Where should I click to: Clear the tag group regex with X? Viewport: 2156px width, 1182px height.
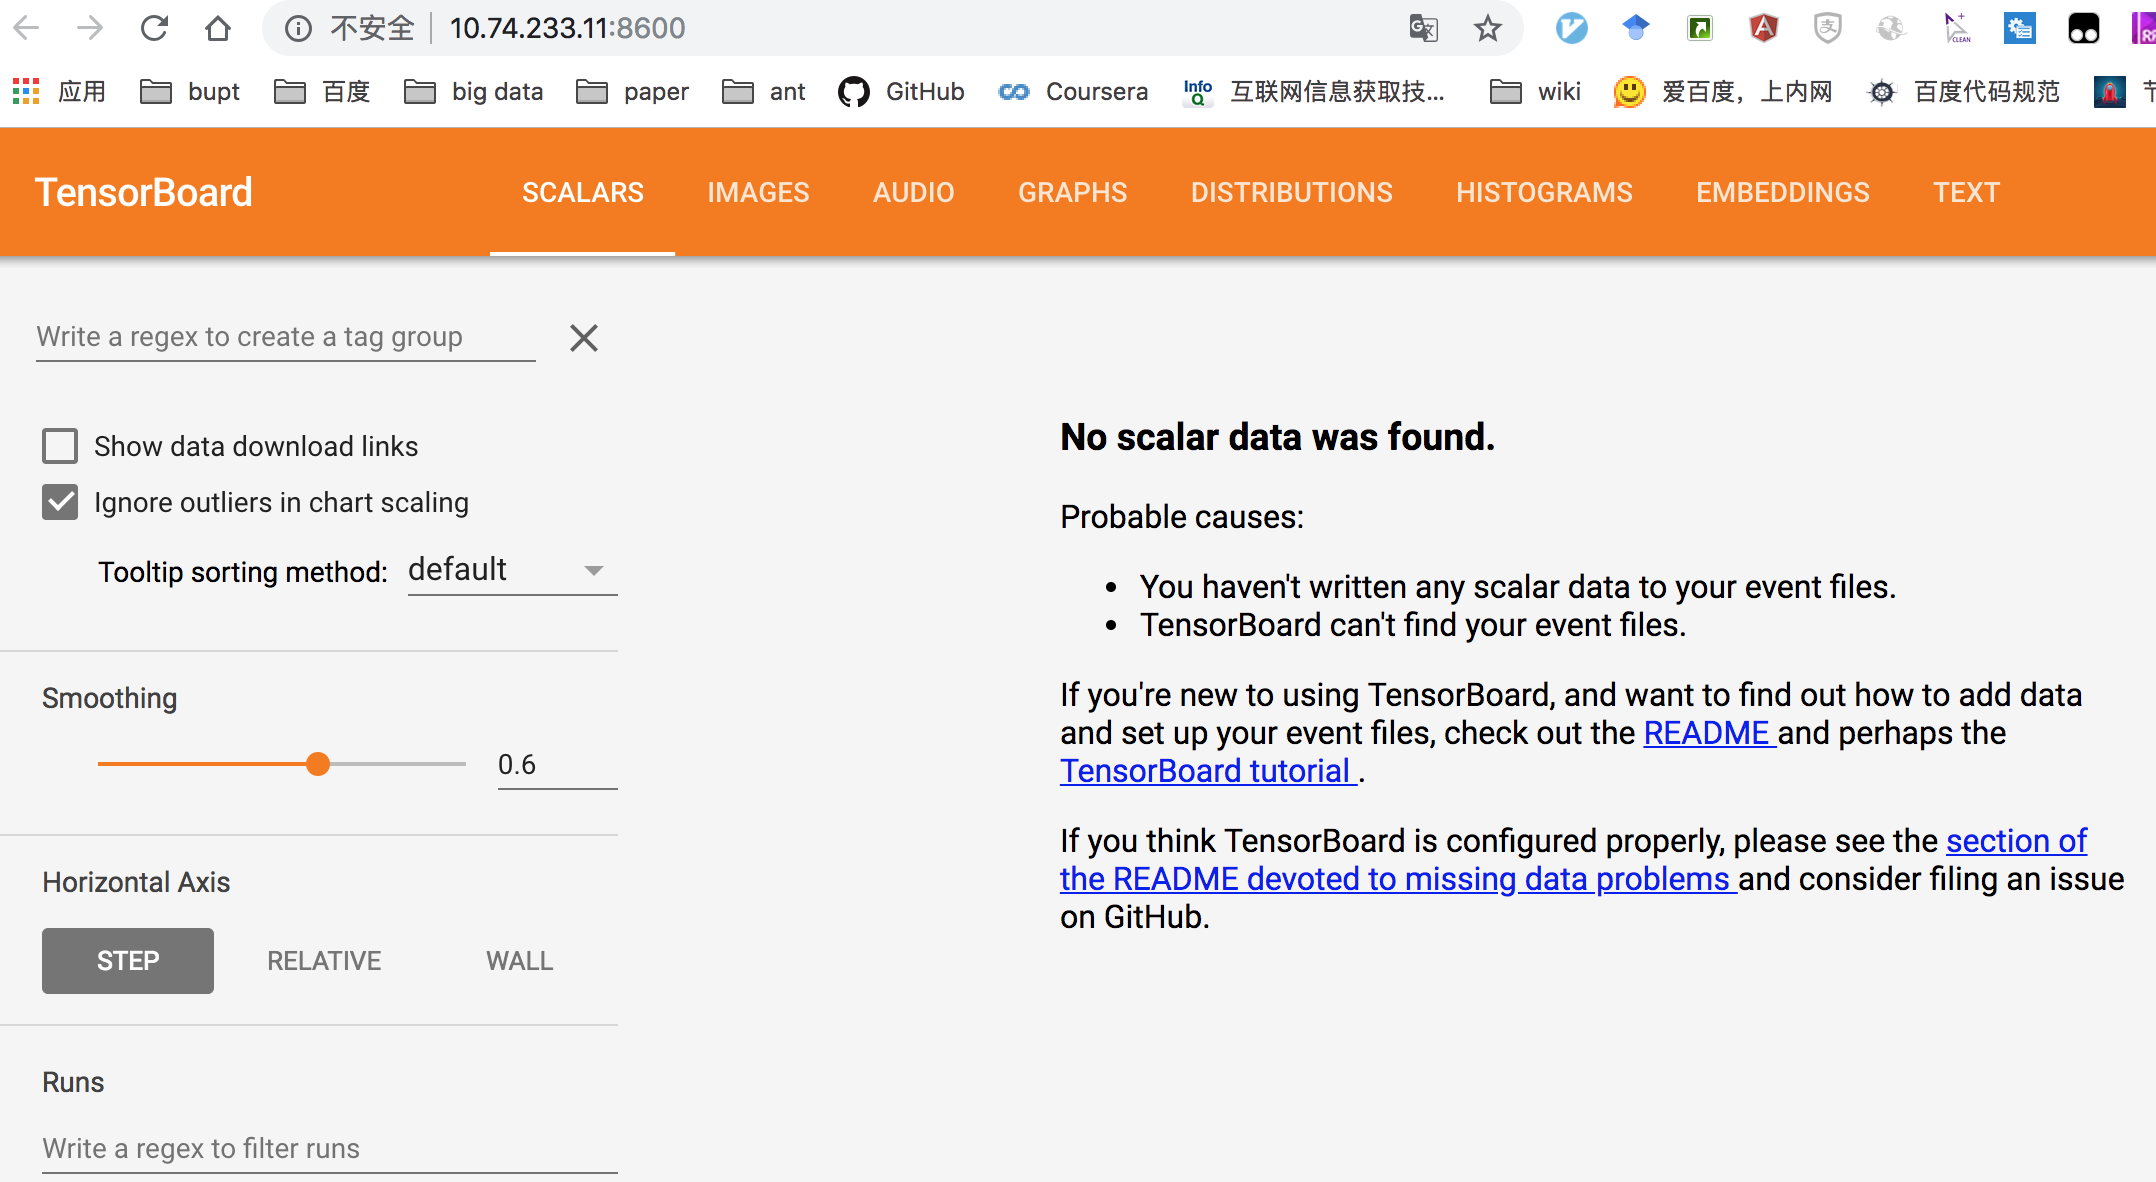(584, 338)
